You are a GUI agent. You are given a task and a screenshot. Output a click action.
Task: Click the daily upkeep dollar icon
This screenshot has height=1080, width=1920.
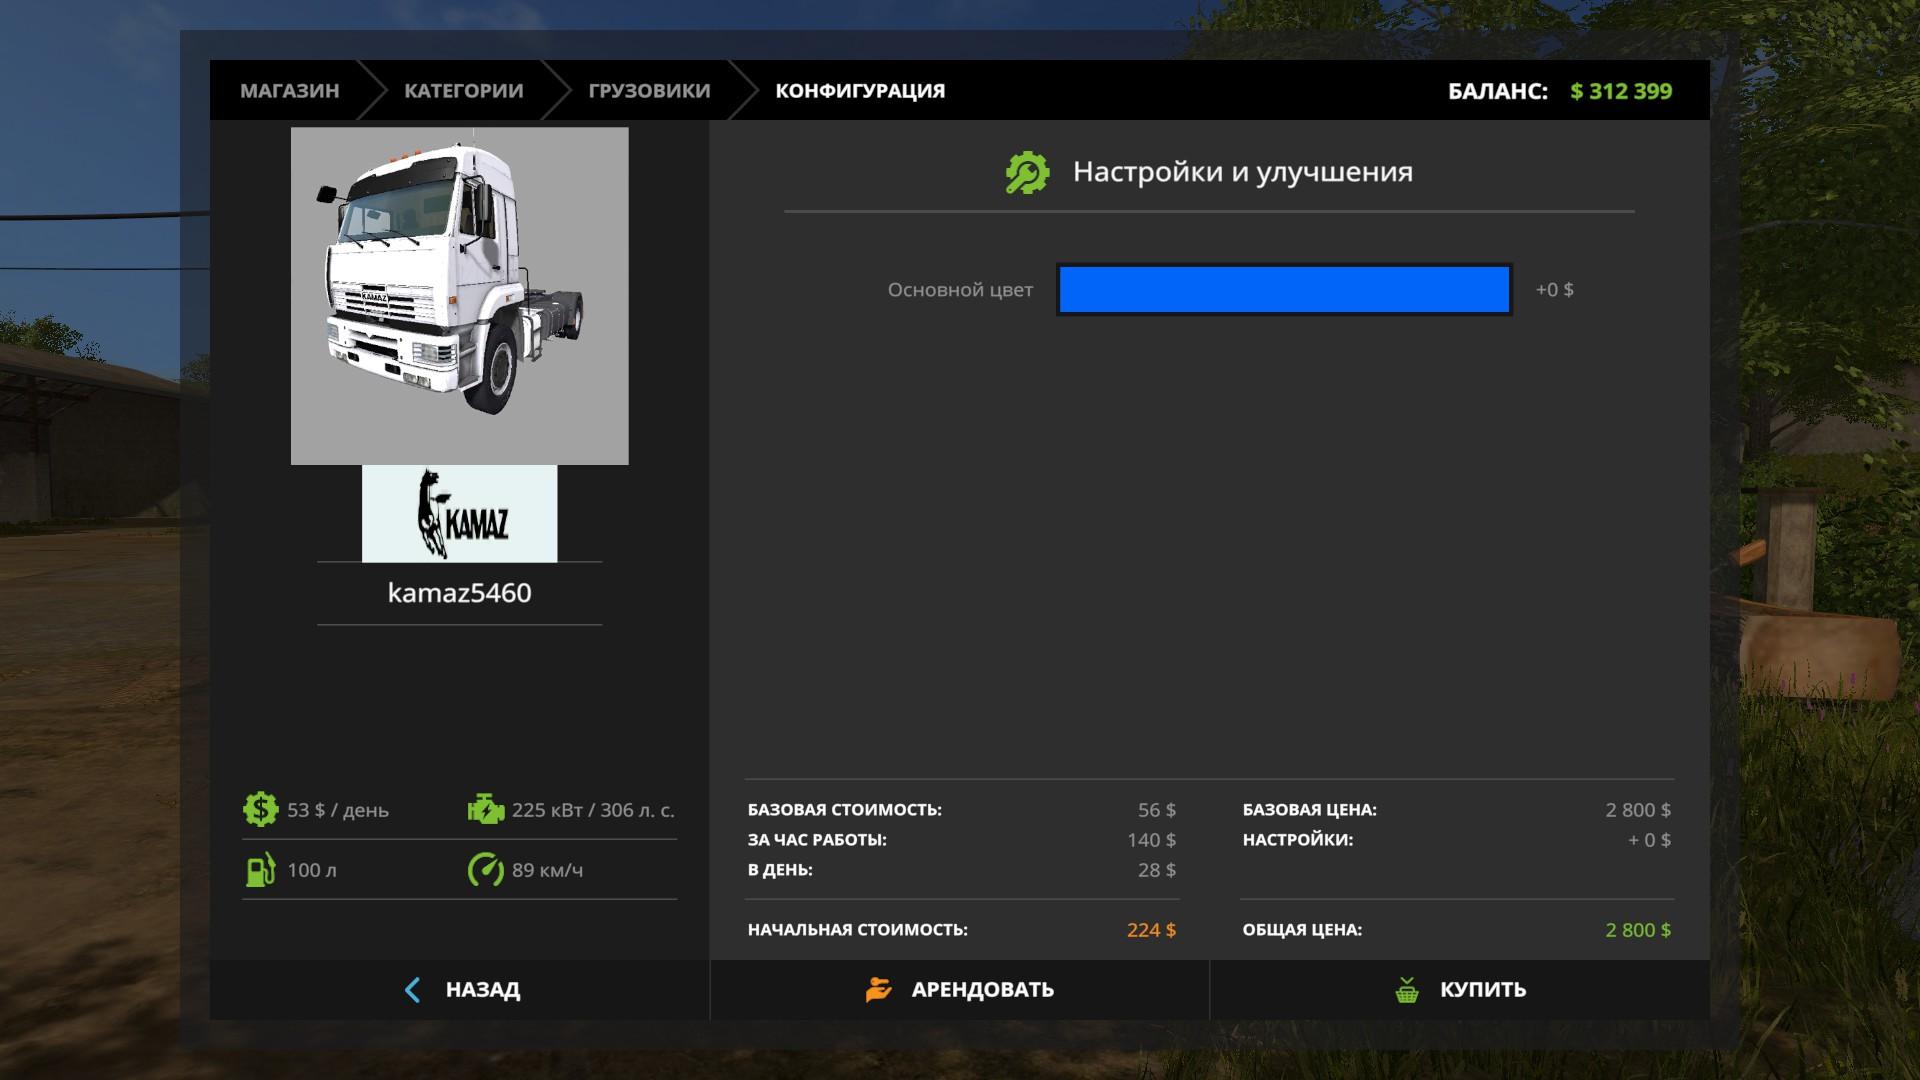click(x=260, y=809)
